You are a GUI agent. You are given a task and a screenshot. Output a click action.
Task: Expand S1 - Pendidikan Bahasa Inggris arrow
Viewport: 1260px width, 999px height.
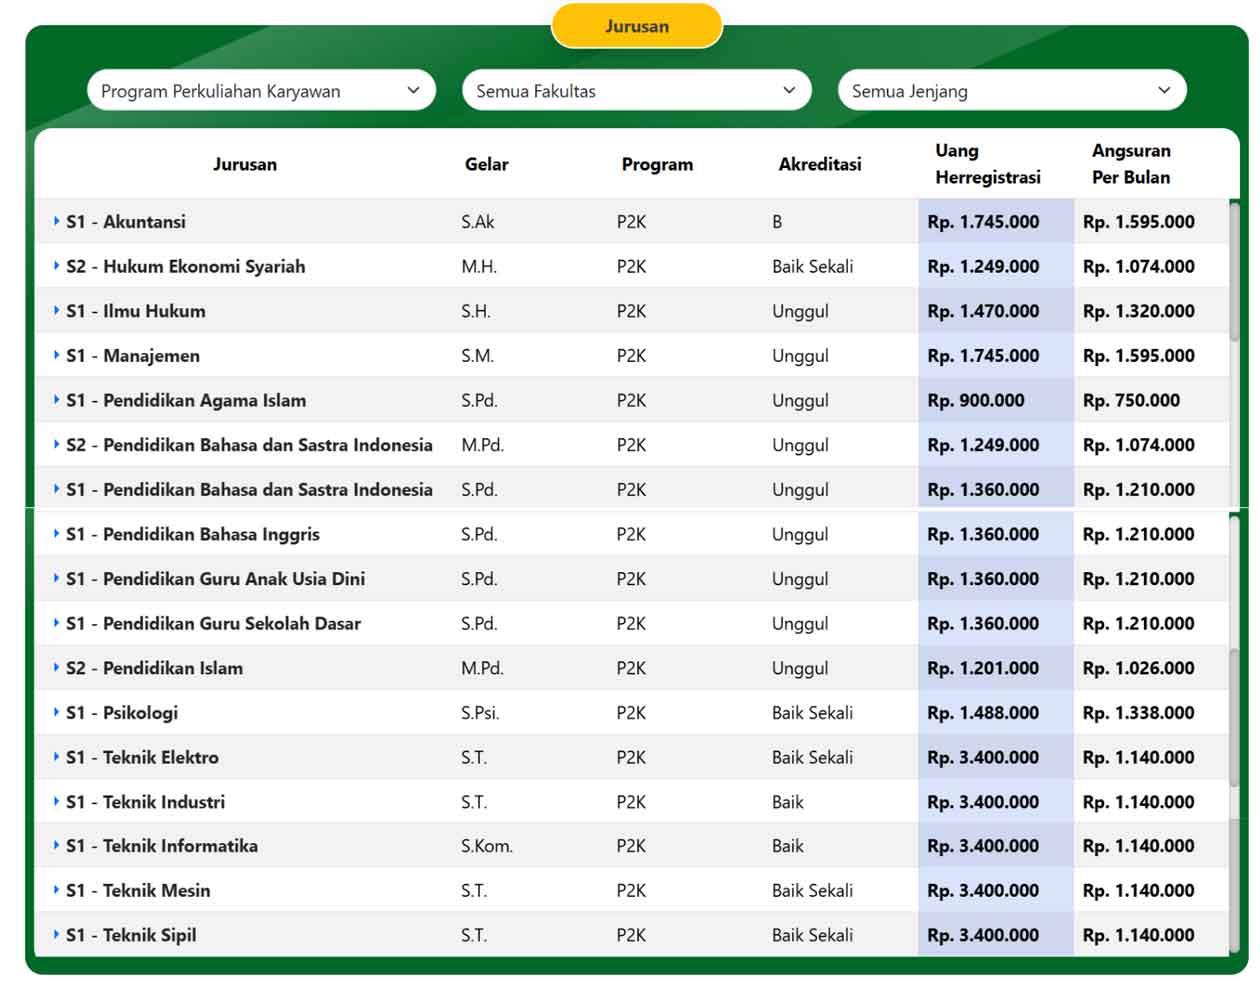tap(56, 534)
